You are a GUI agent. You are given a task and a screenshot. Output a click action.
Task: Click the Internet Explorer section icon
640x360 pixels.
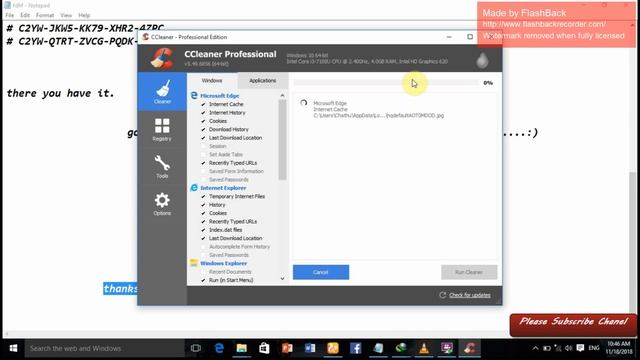(194, 188)
